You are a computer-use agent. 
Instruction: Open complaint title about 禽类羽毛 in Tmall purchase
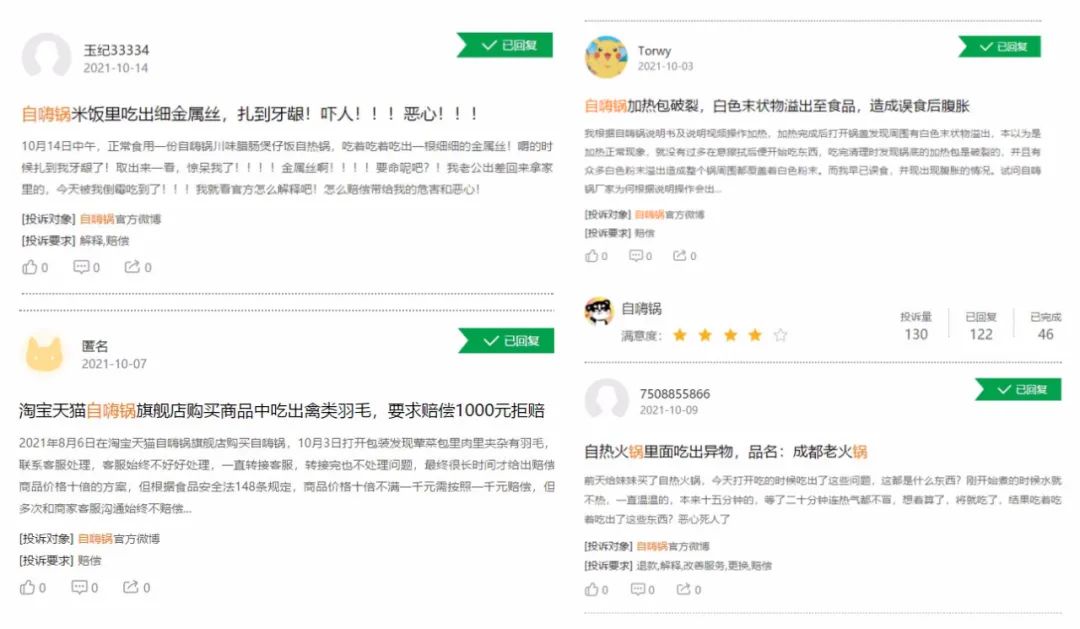282,411
